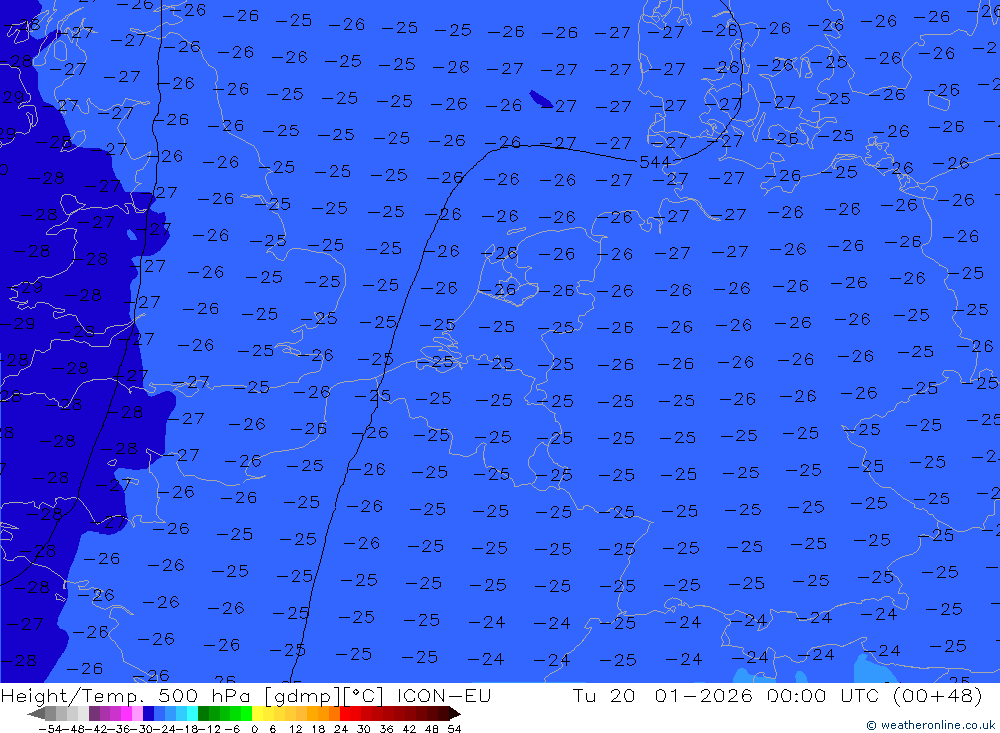
Task: Click the -18 label on the colour scale
Action: [188, 729]
